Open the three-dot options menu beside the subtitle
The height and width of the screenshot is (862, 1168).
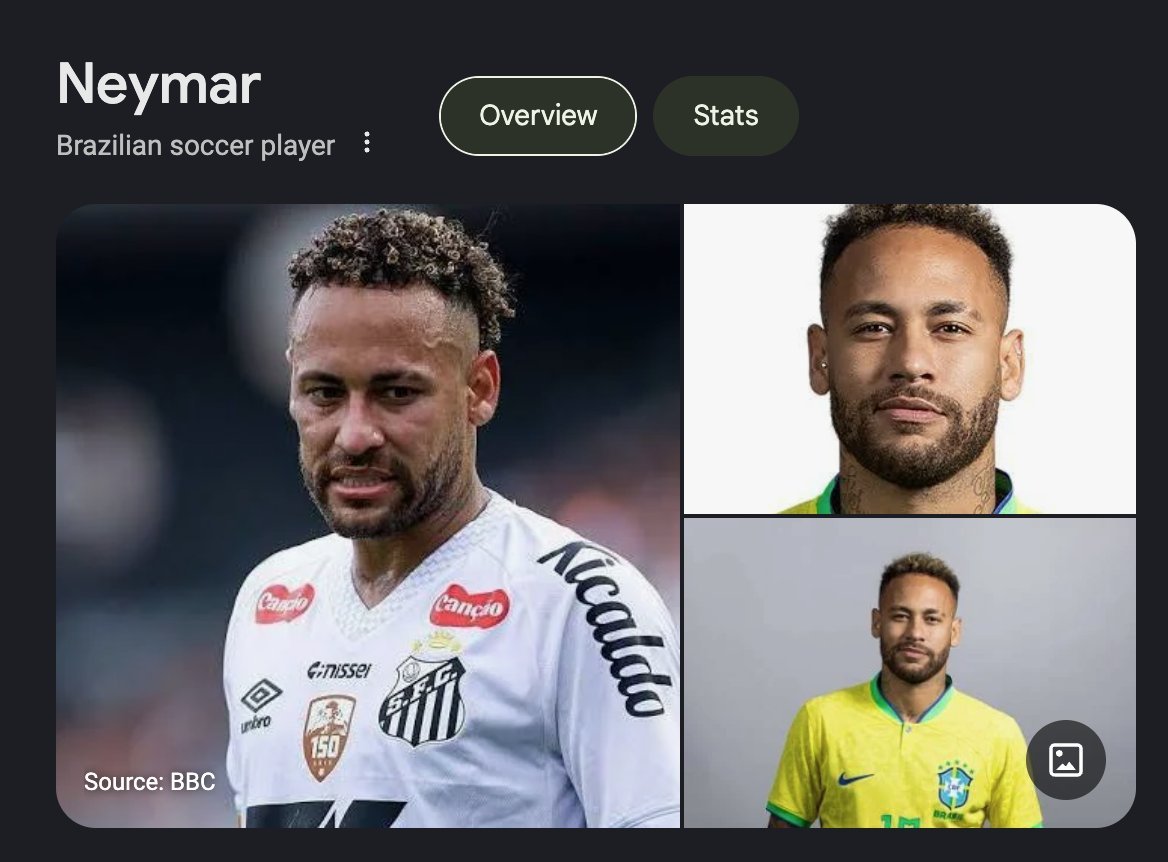click(x=366, y=142)
